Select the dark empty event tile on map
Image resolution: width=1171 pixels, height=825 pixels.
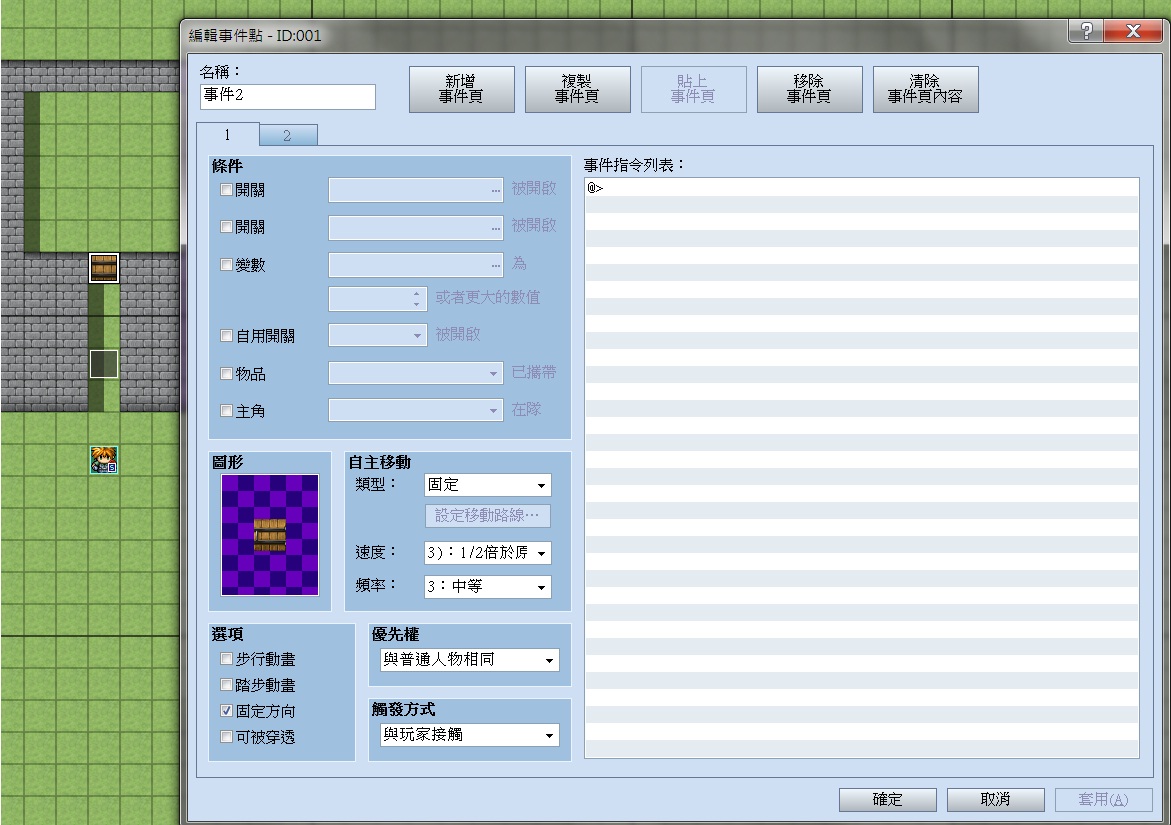104,364
